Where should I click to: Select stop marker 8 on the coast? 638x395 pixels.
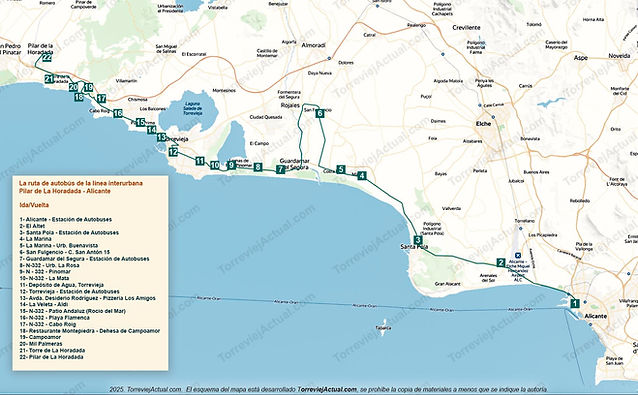tap(258, 167)
